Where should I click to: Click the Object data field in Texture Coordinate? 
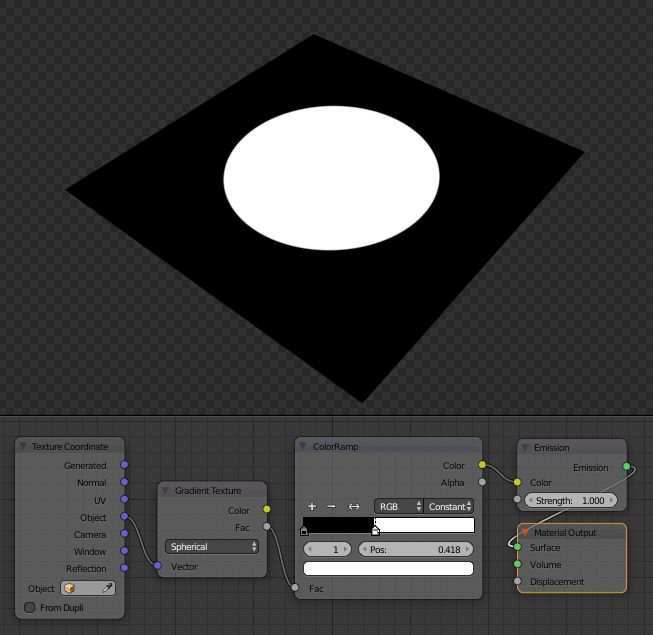(88, 588)
